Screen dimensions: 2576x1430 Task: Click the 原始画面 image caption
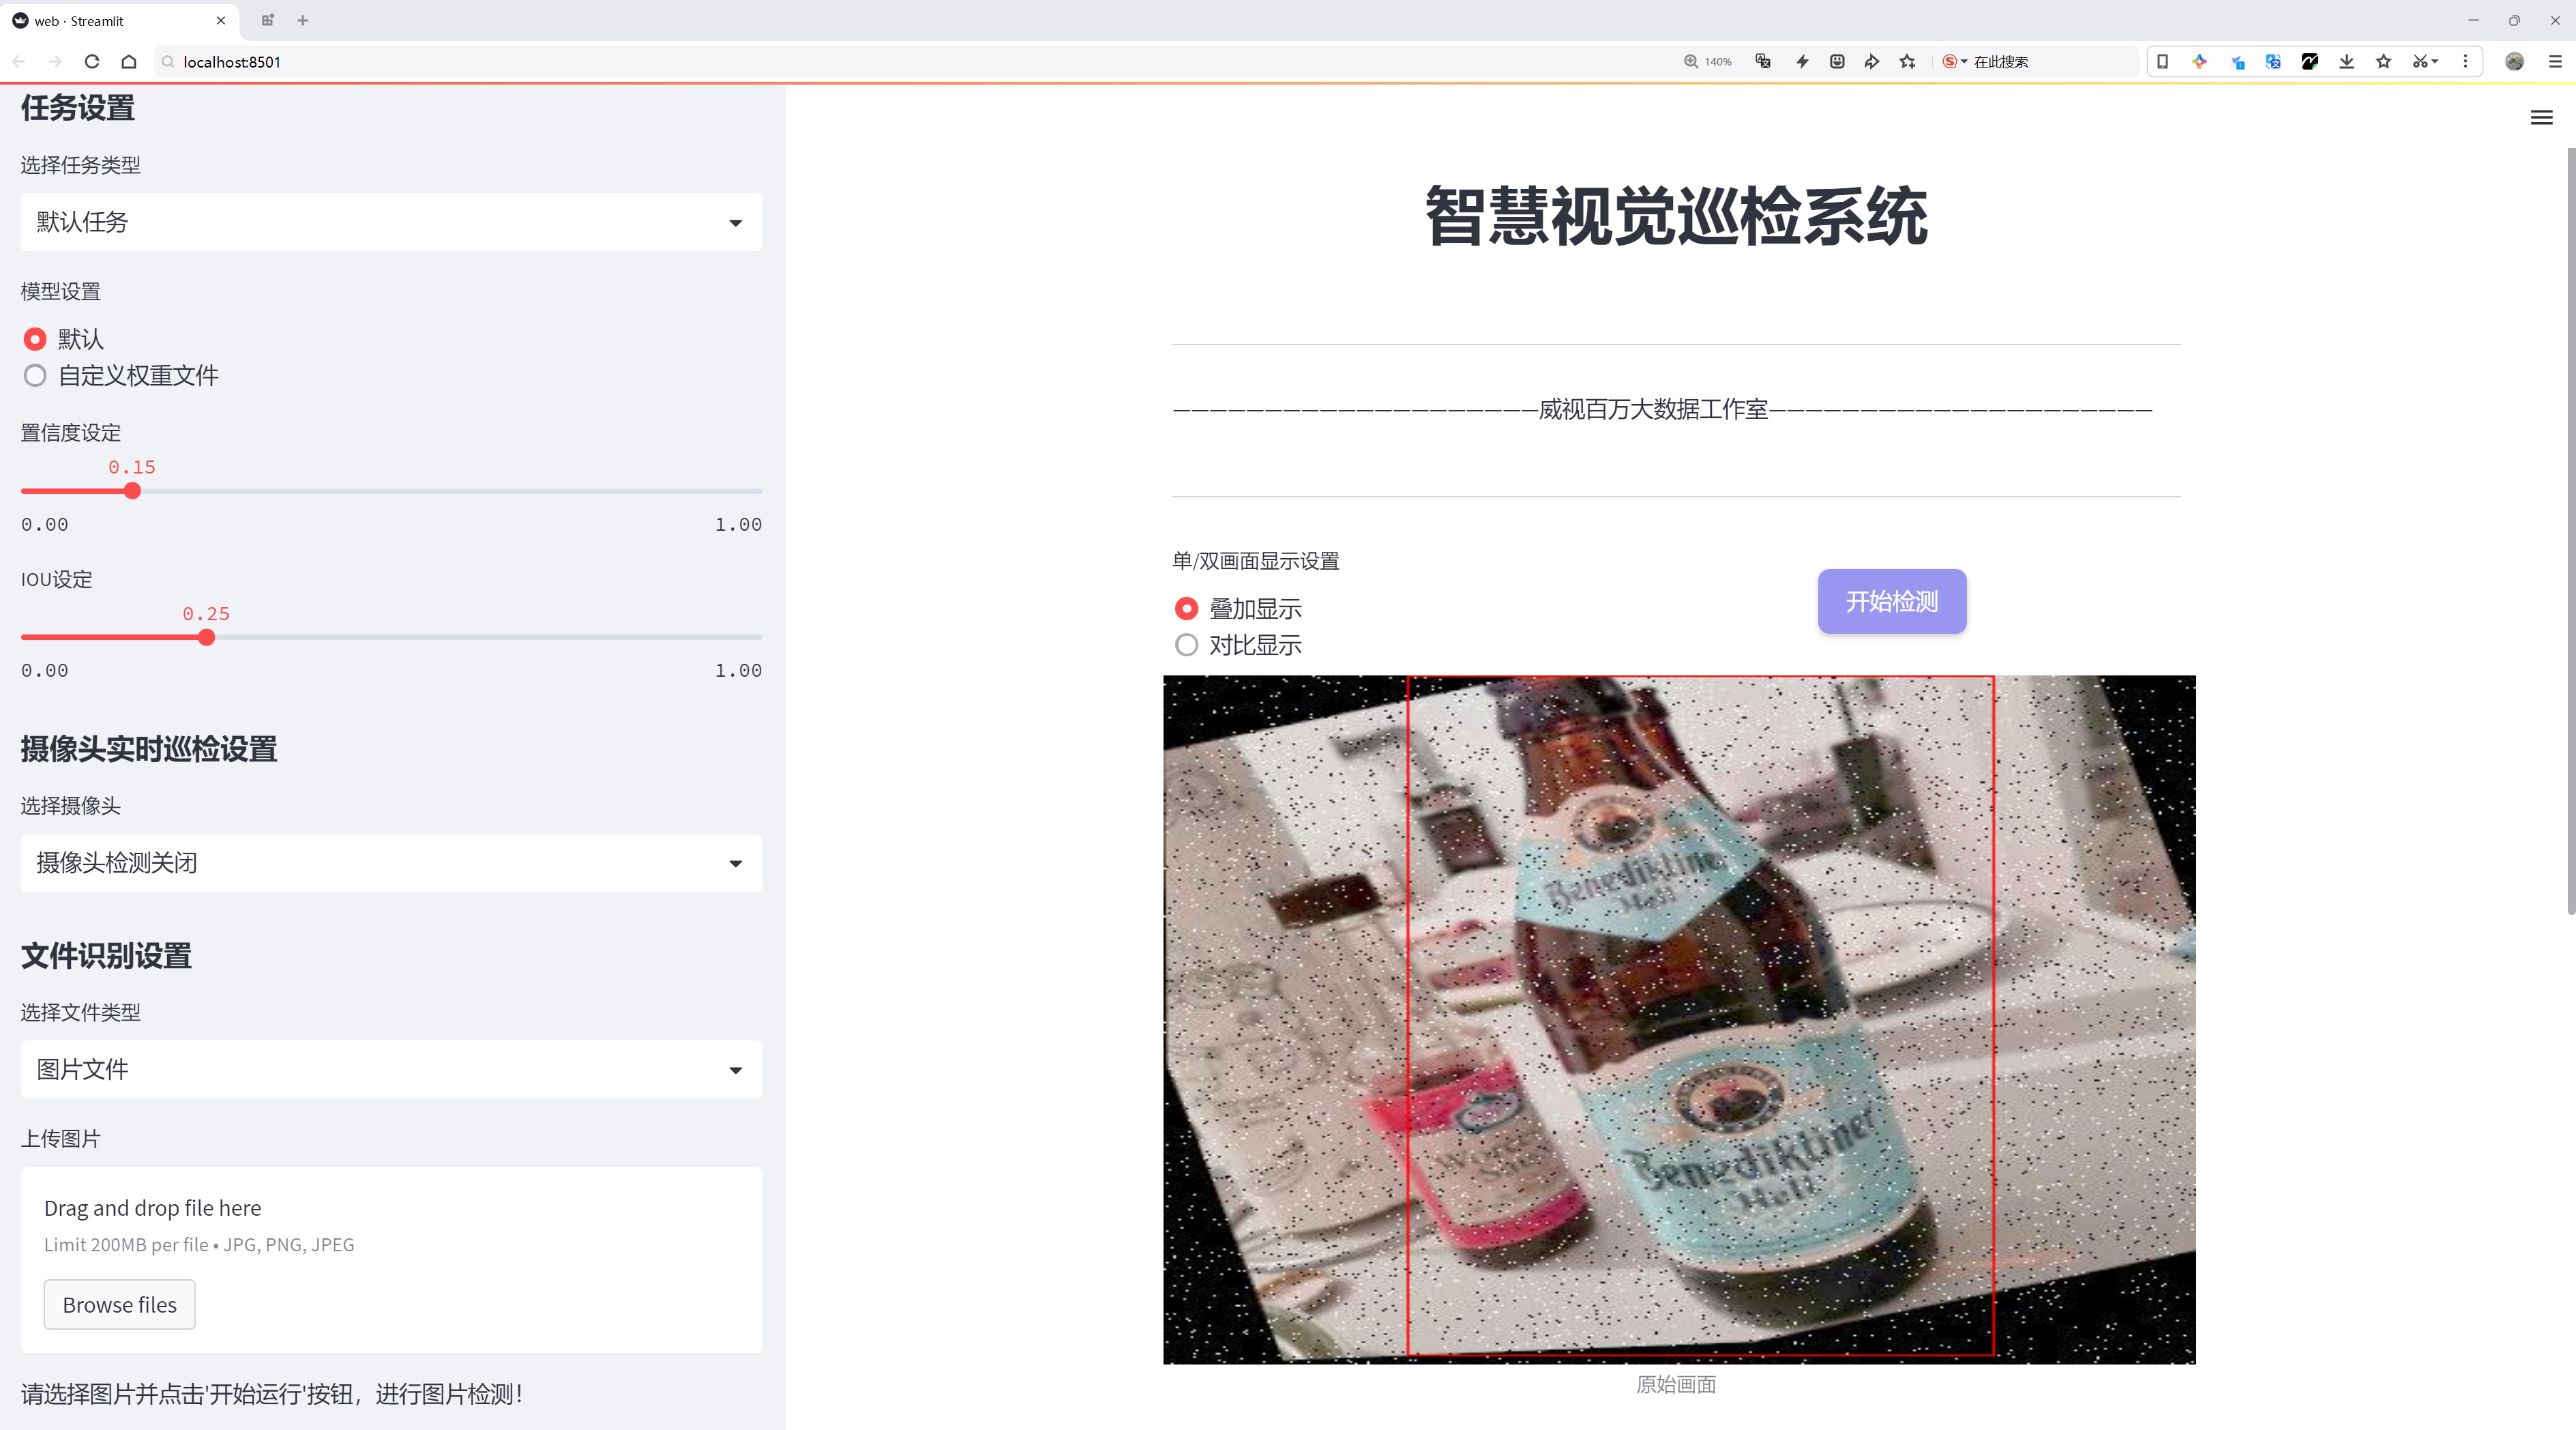point(1676,1384)
